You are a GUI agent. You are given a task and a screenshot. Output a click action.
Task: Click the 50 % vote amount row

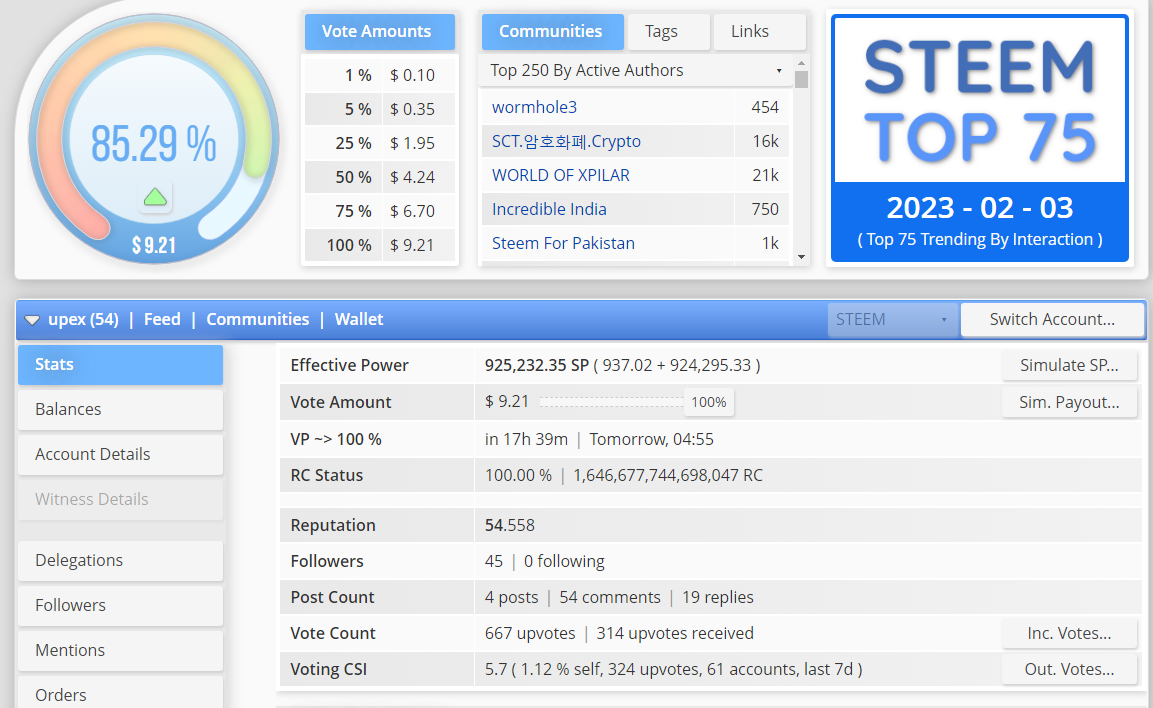pos(379,177)
